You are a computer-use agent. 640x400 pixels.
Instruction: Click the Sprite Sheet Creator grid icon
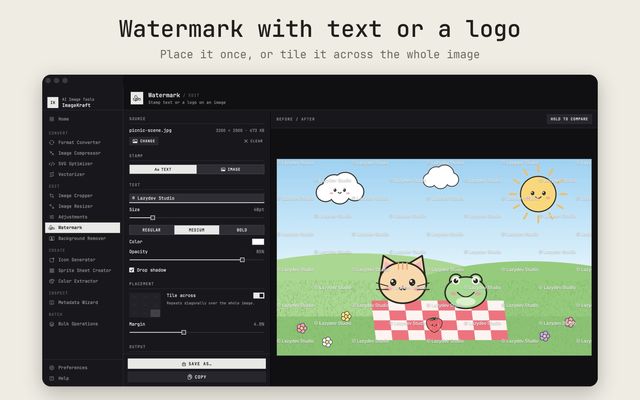click(x=52, y=270)
